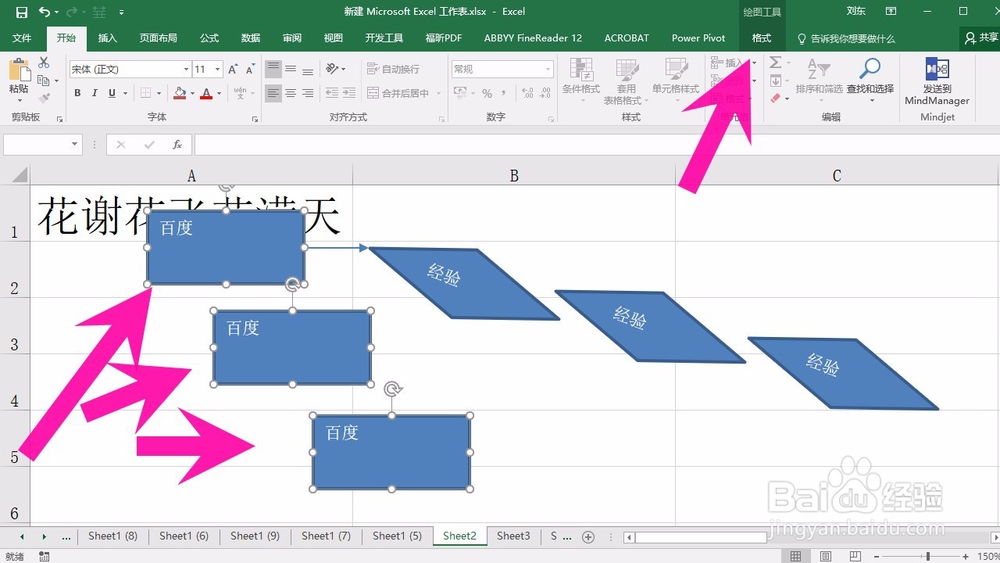Expand the fill color dropdown arrow
Screen dimensions: 1000x563
point(192,94)
